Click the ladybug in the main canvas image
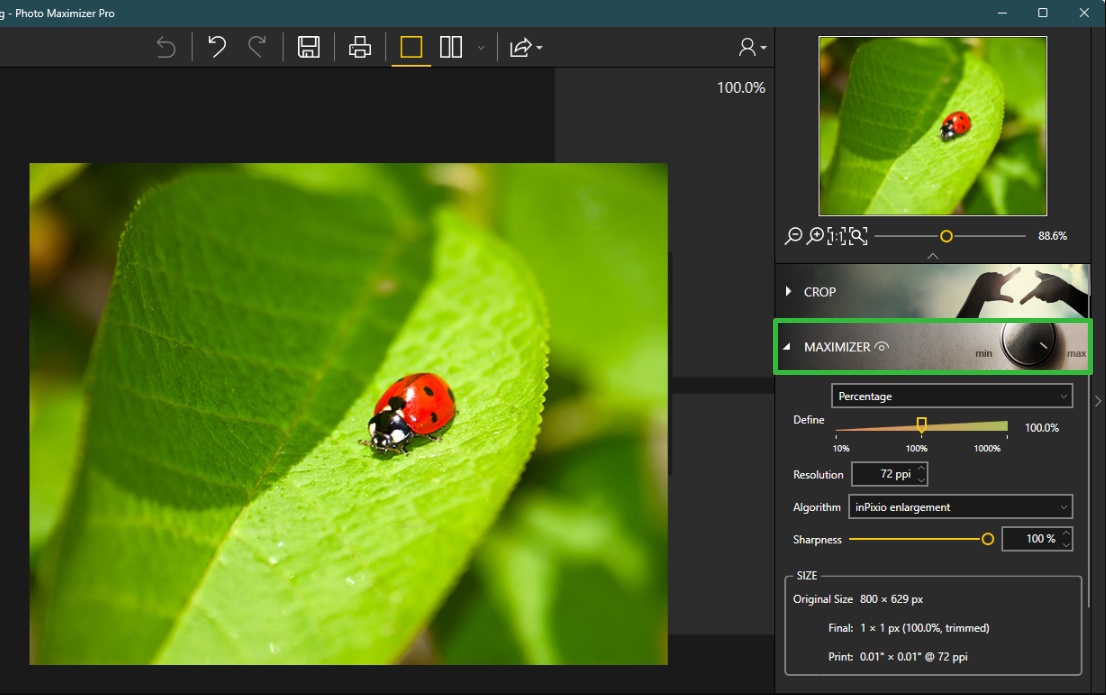This screenshot has width=1106, height=695. pos(411,413)
